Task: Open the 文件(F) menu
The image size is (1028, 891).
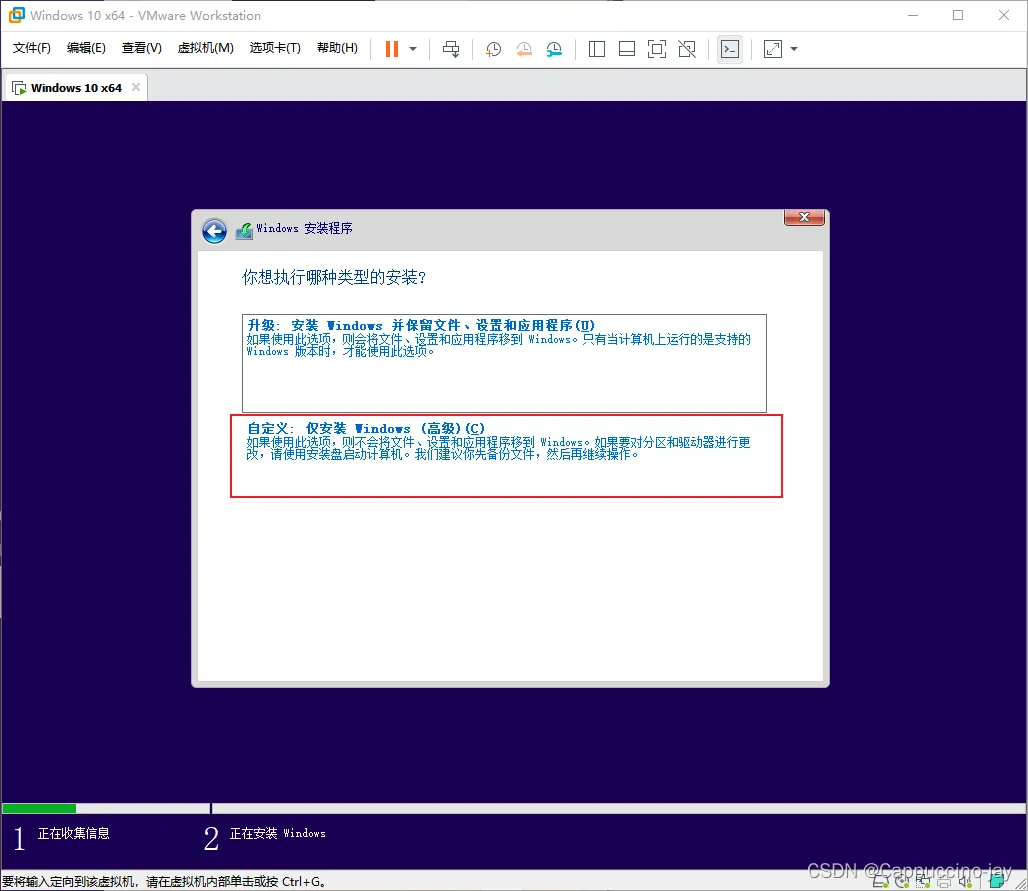Action: coord(31,48)
